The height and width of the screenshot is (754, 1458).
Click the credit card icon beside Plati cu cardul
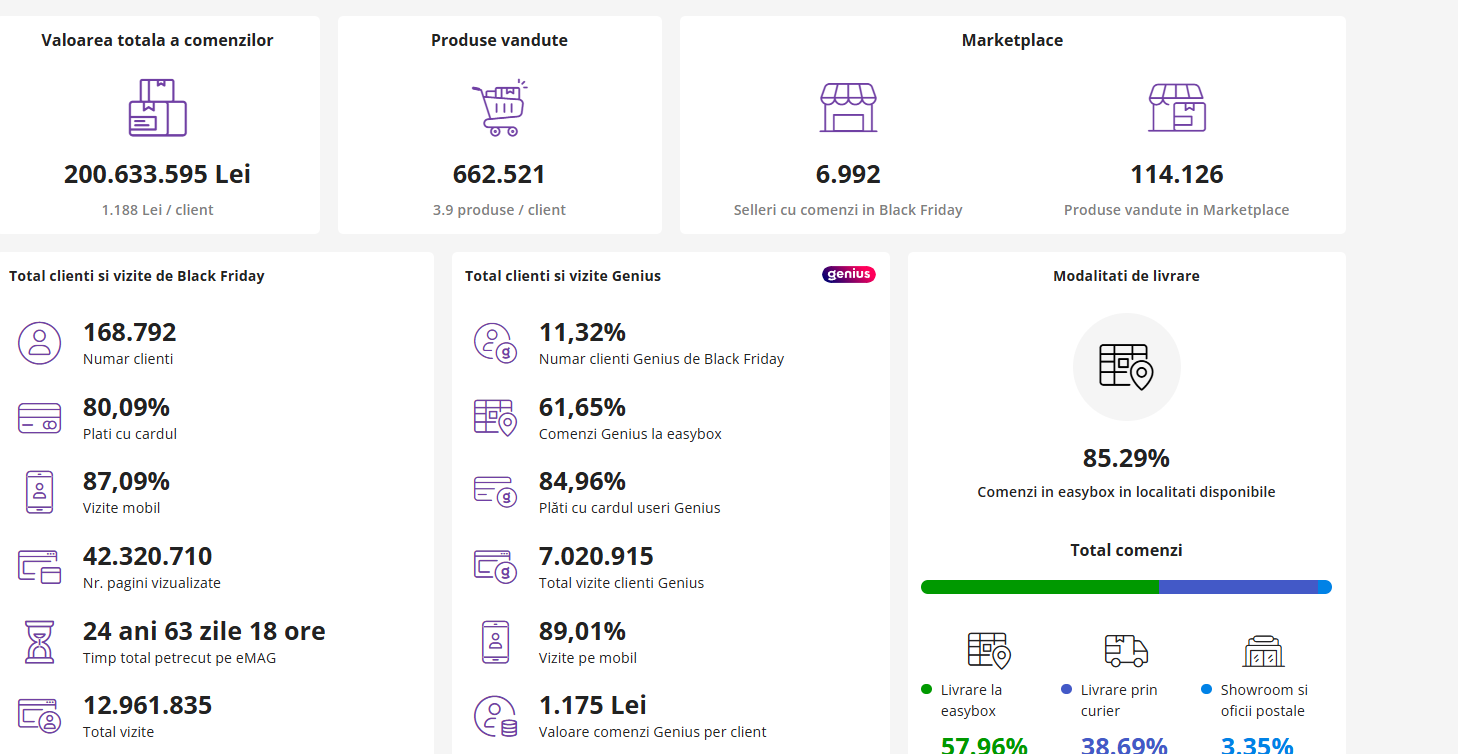point(40,418)
